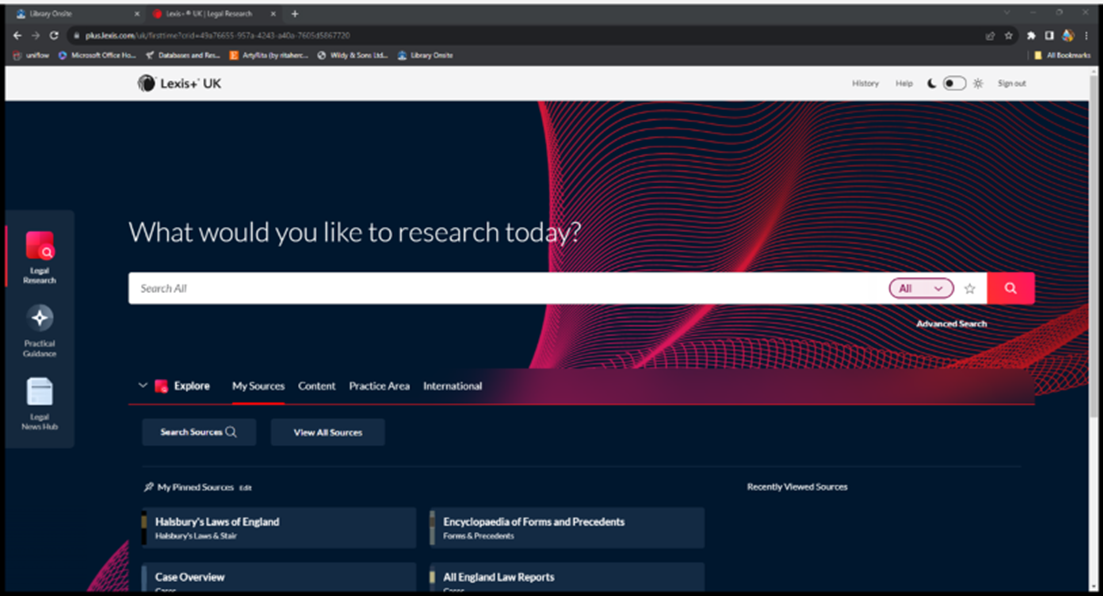Click the moon dark mode icon

coord(931,83)
